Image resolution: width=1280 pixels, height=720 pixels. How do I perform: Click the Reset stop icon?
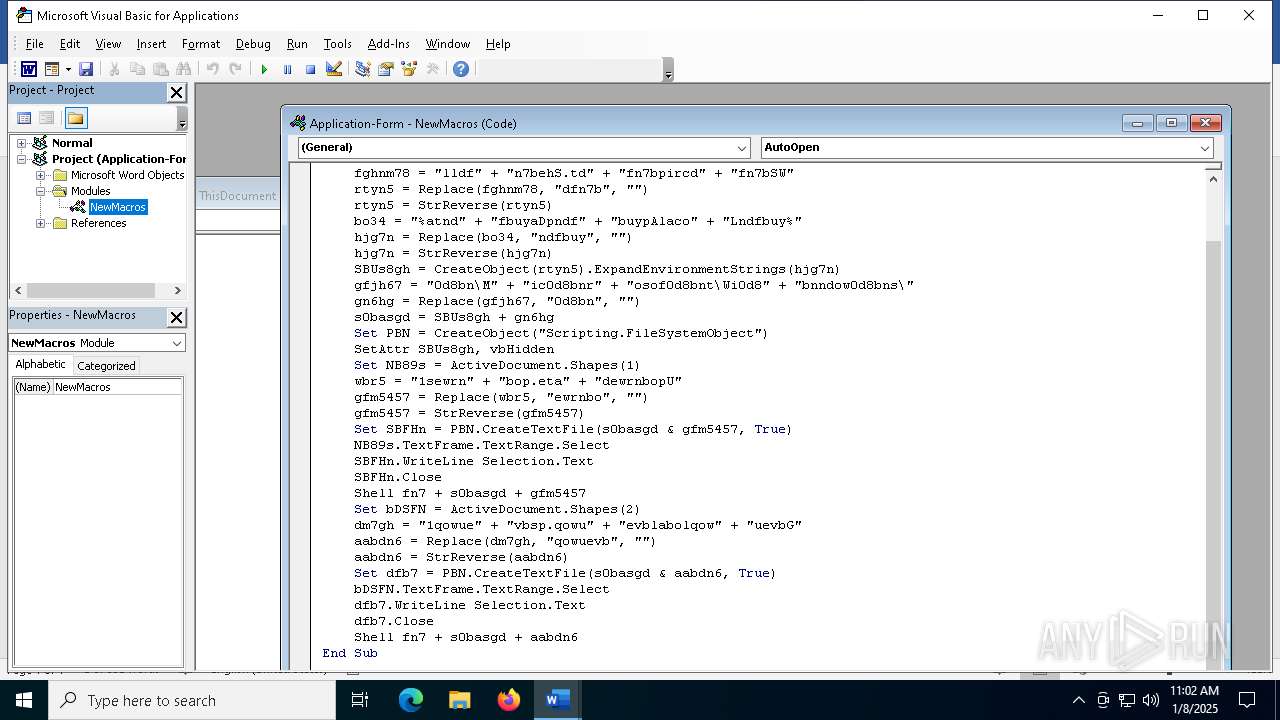coord(310,69)
